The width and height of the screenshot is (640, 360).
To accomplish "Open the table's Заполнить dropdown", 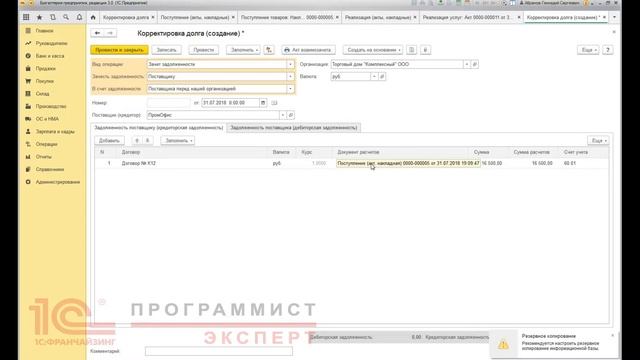I will coord(178,140).
